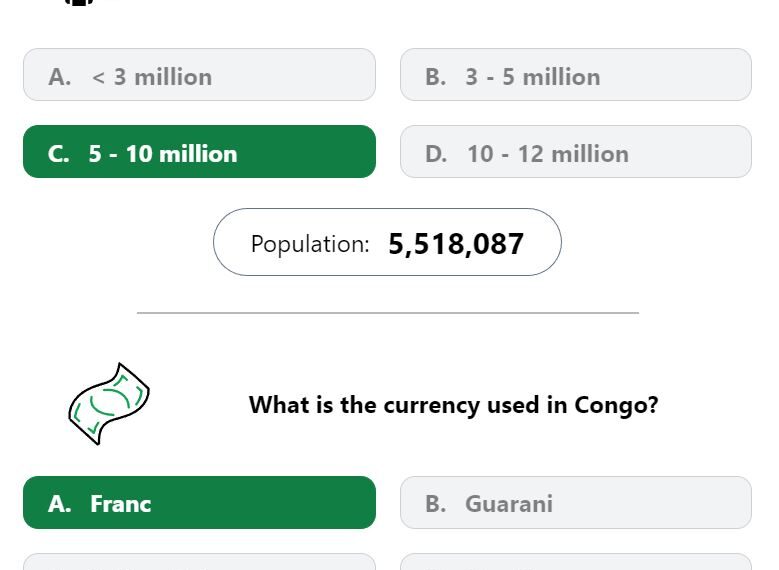Pick the green "5 - 10 million" answer
The width and height of the screenshot is (779, 570).
coord(199,152)
